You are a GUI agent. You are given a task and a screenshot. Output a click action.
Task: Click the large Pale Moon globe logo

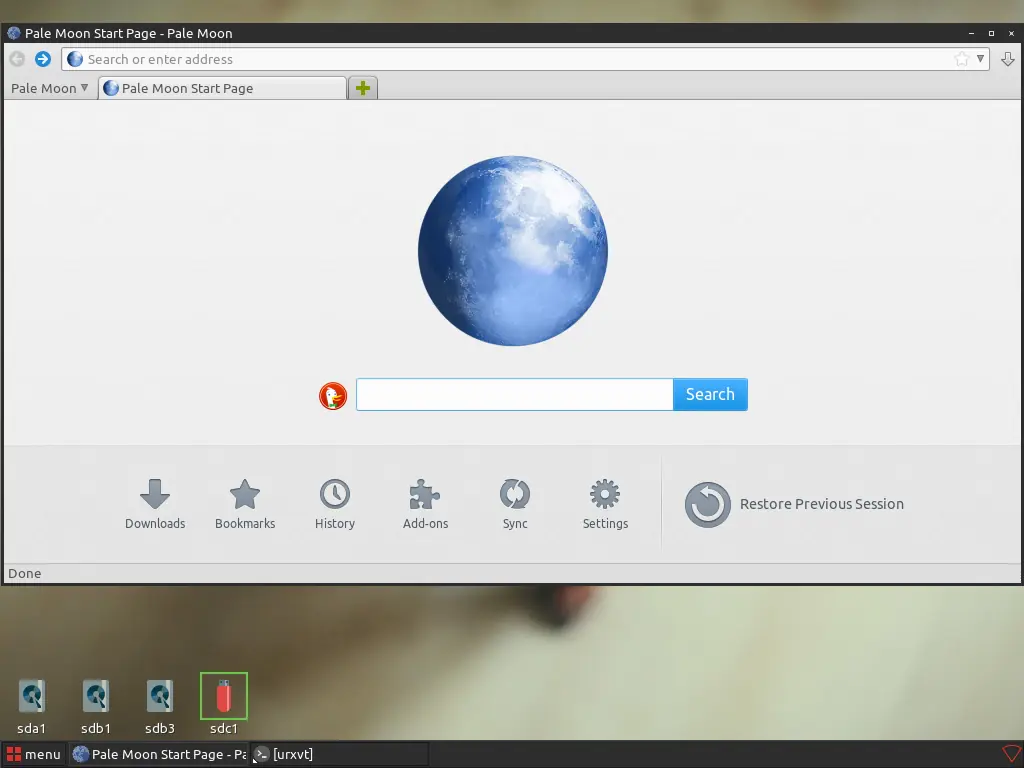[x=513, y=251]
